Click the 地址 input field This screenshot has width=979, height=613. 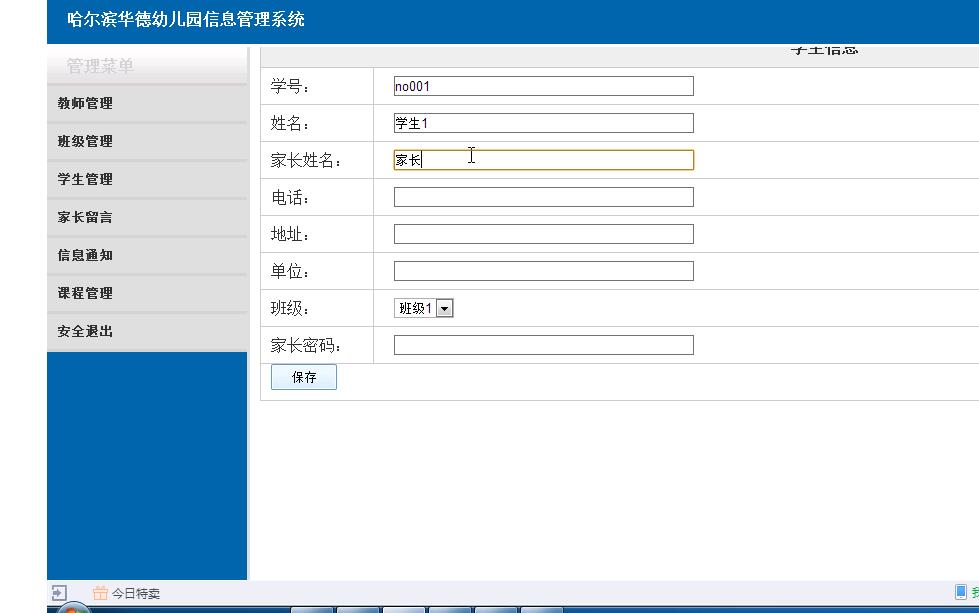[x=543, y=234]
